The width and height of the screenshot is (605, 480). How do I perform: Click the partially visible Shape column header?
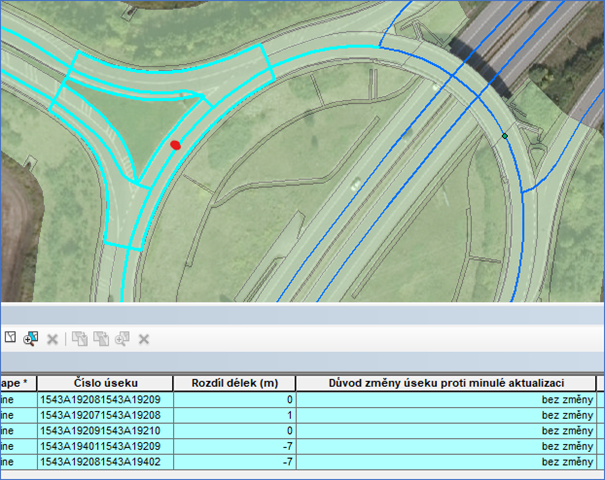(x=15, y=383)
